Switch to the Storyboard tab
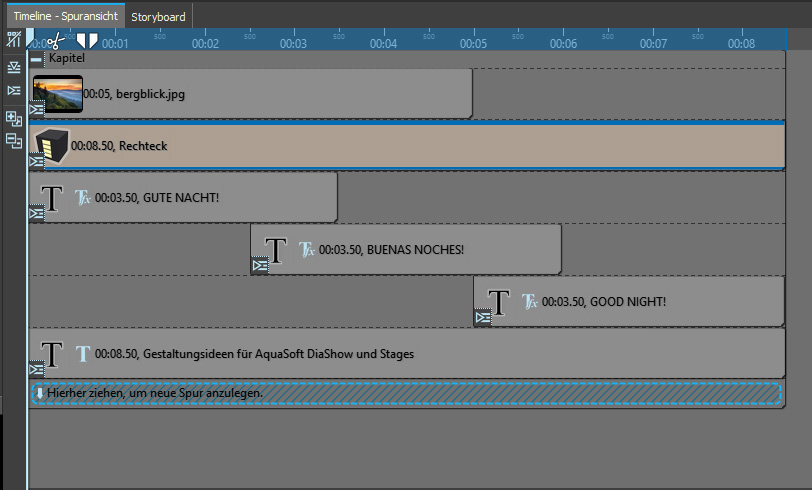 click(158, 17)
